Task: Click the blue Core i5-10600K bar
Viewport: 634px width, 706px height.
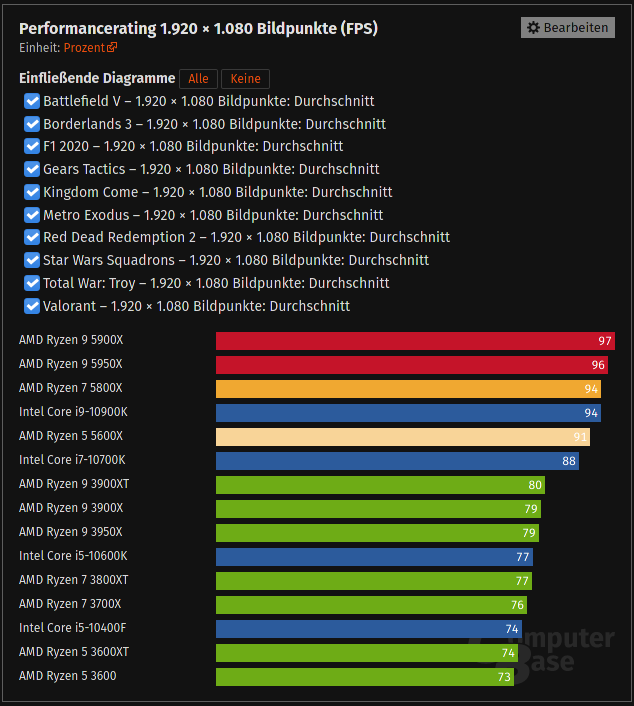Action: (x=374, y=557)
